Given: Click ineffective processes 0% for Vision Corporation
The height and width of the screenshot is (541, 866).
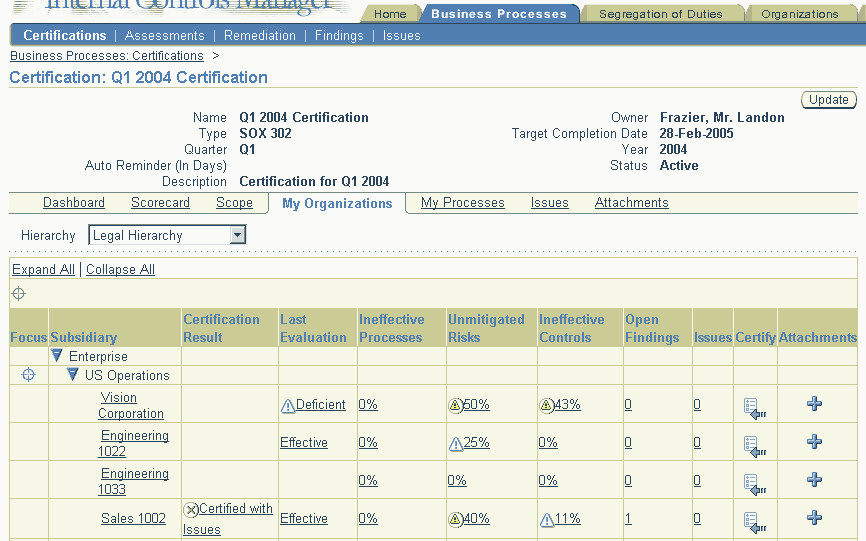Looking at the screenshot, I should coord(368,405).
